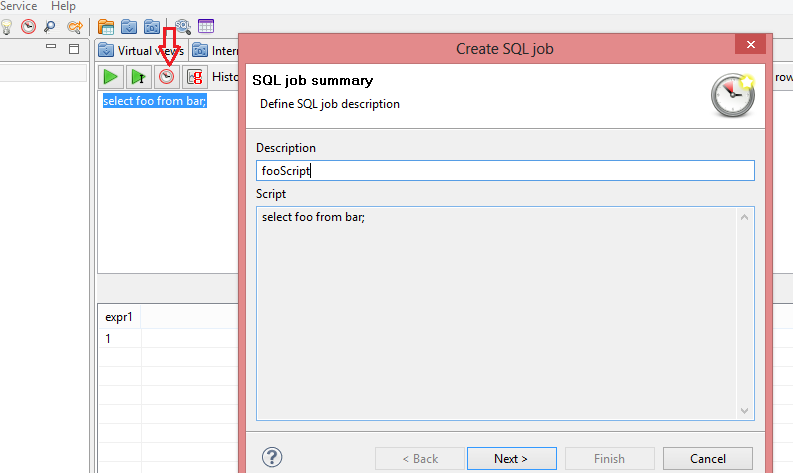Click the Script scrollbar down arrow
793x473 pixels.
pos(744,410)
